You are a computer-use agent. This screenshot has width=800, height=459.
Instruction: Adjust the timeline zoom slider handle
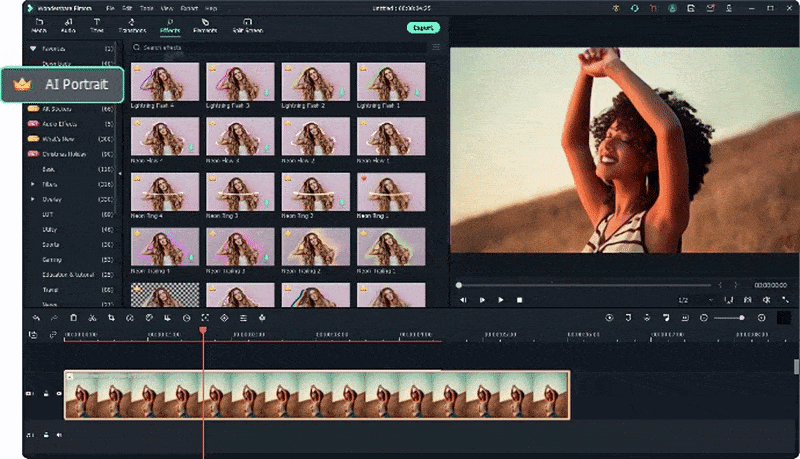coord(741,318)
